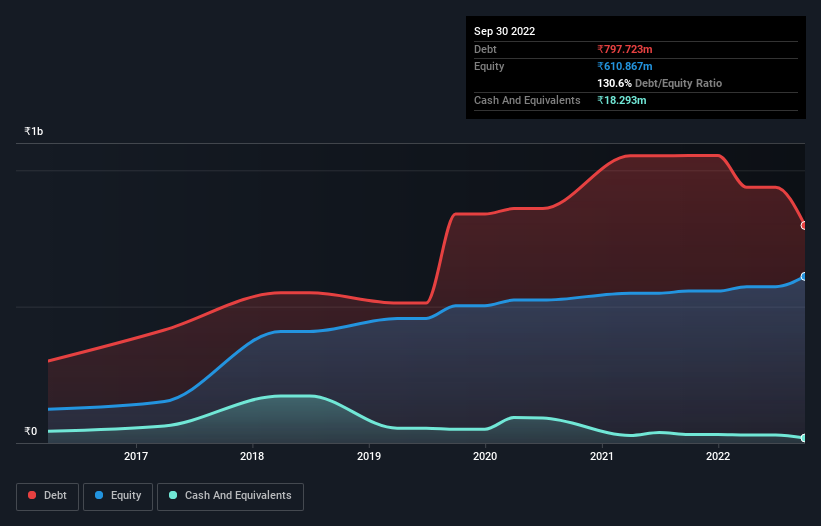Click the ₹610.867m equity value
Viewport: 821px width, 526px height.
[x=625, y=66]
